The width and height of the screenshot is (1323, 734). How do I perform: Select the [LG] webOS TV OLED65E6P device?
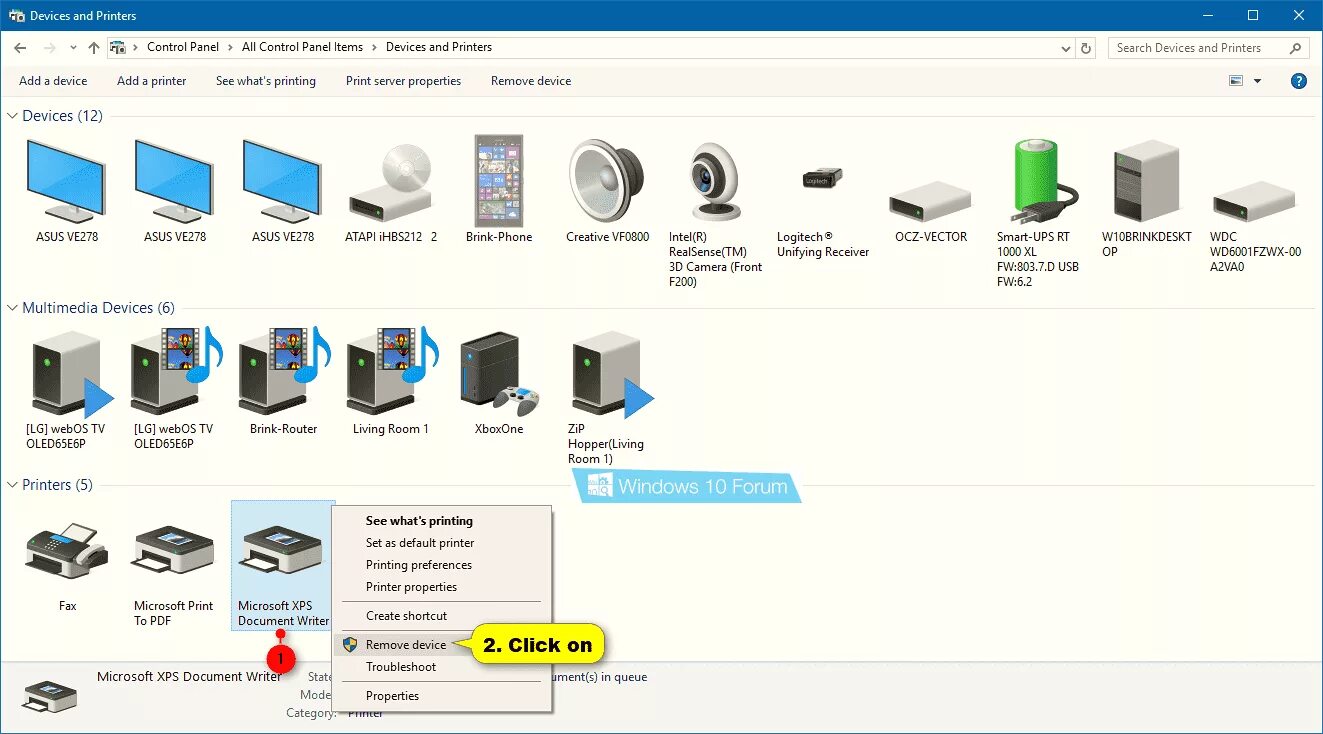66,370
